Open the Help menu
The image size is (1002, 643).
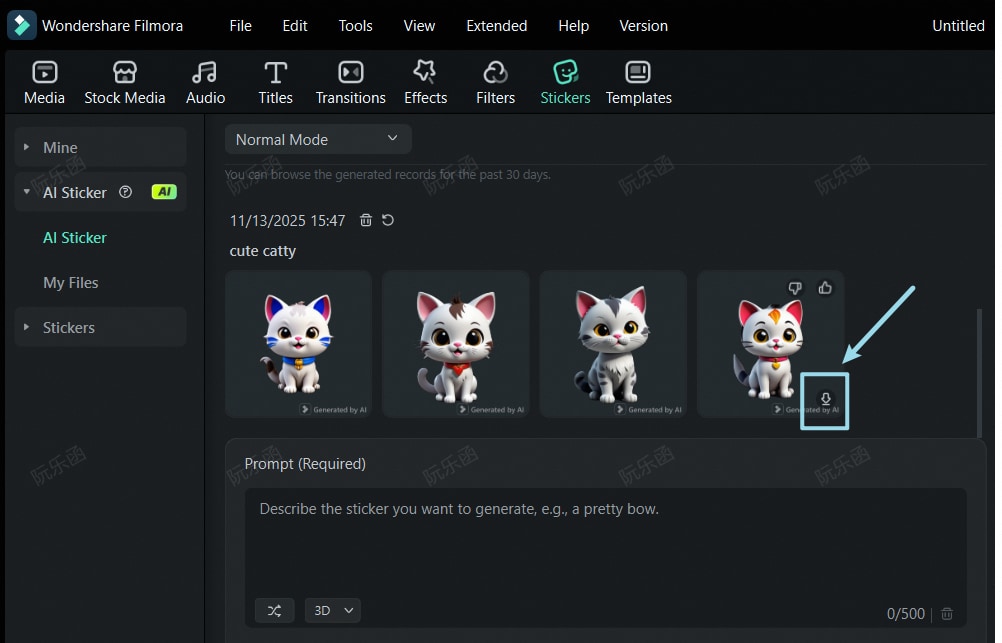point(573,26)
